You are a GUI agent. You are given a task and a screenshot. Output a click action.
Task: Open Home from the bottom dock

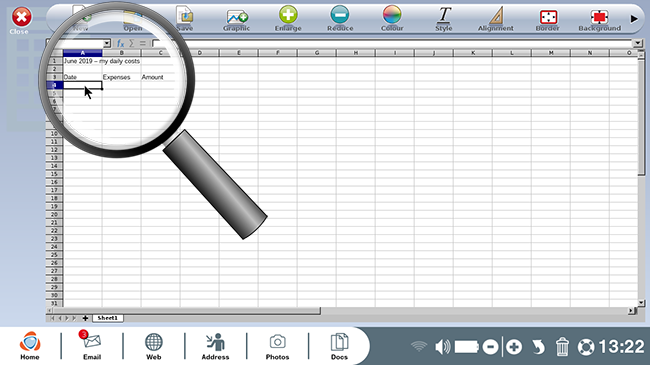point(30,346)
